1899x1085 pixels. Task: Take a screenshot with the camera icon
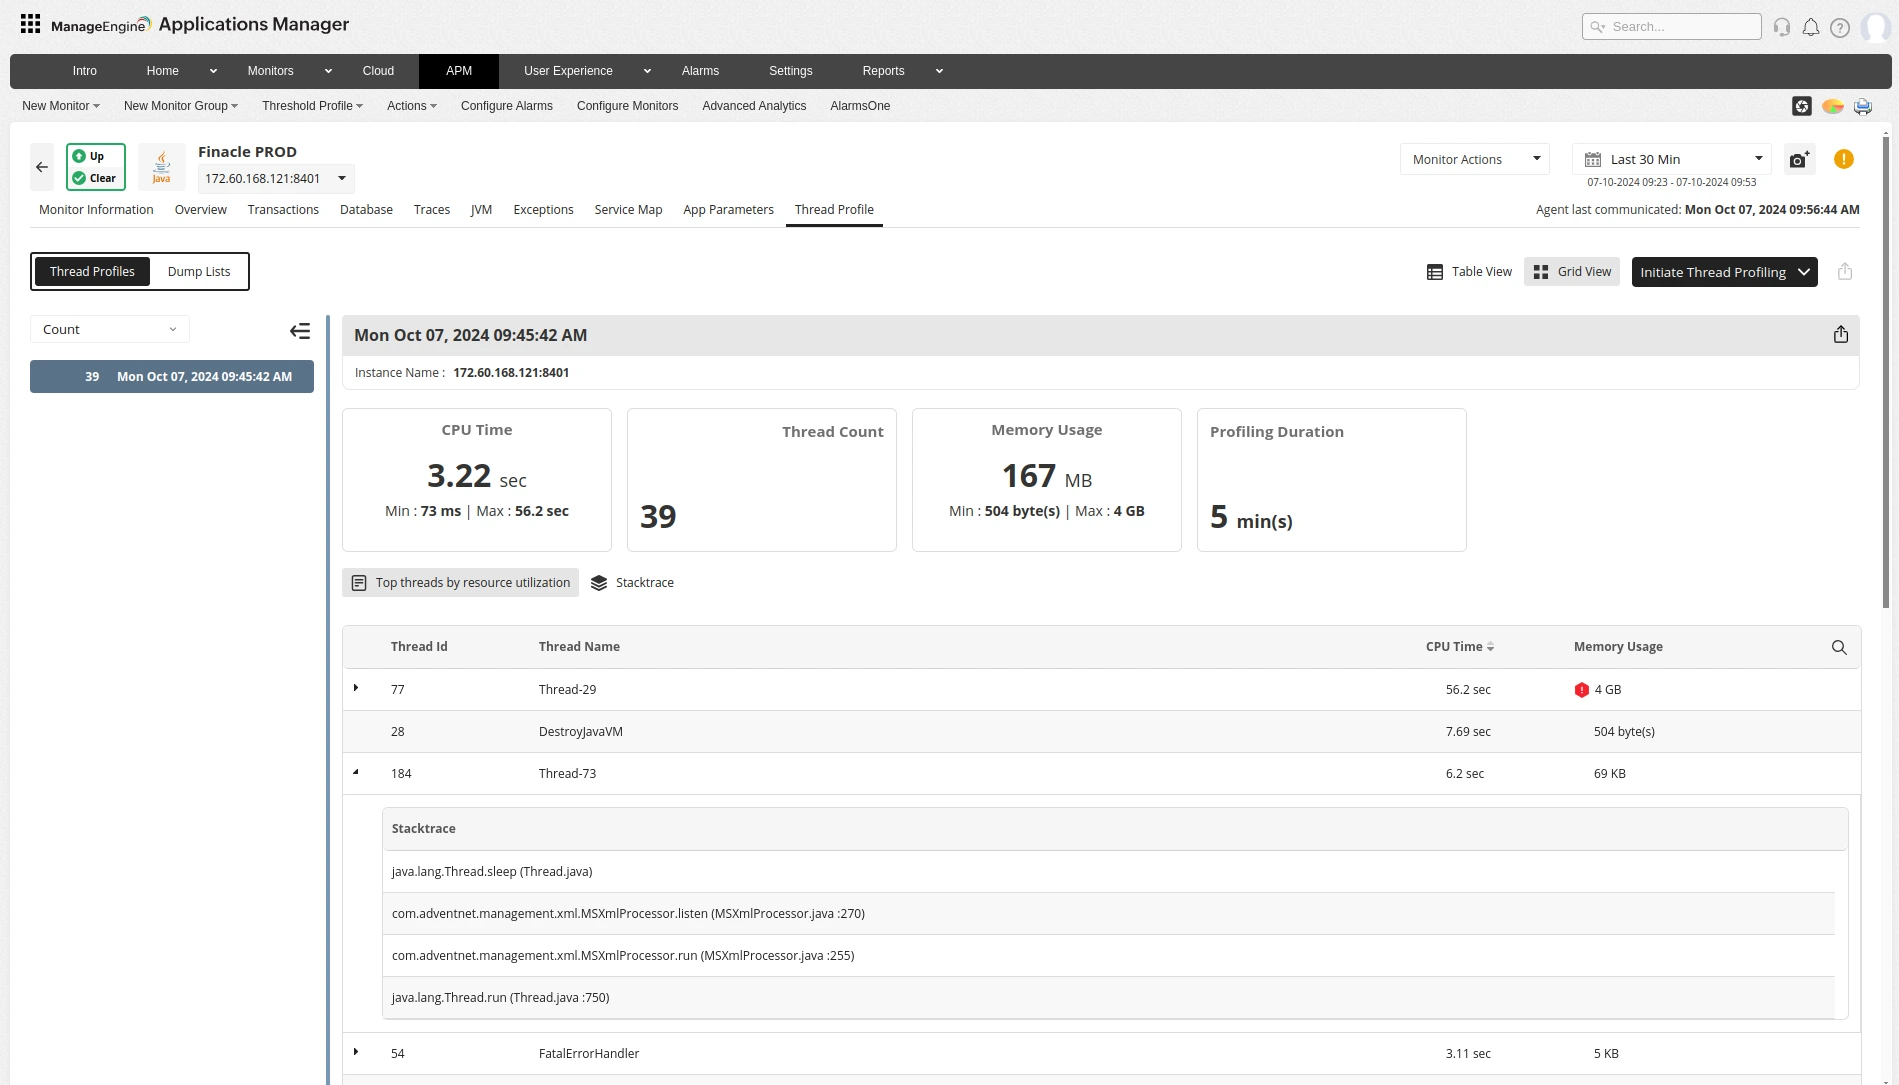pyautogui.click(x=1798, y=159)
